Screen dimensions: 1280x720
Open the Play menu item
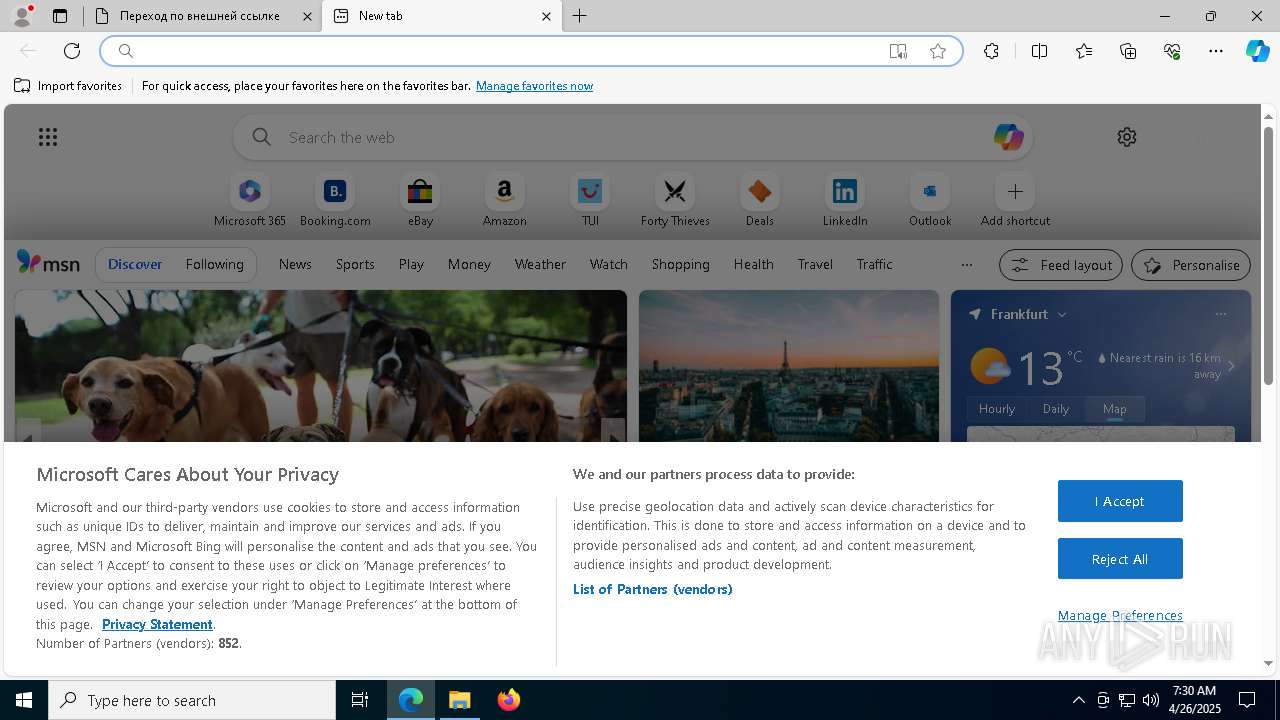(x=411, y=264)
